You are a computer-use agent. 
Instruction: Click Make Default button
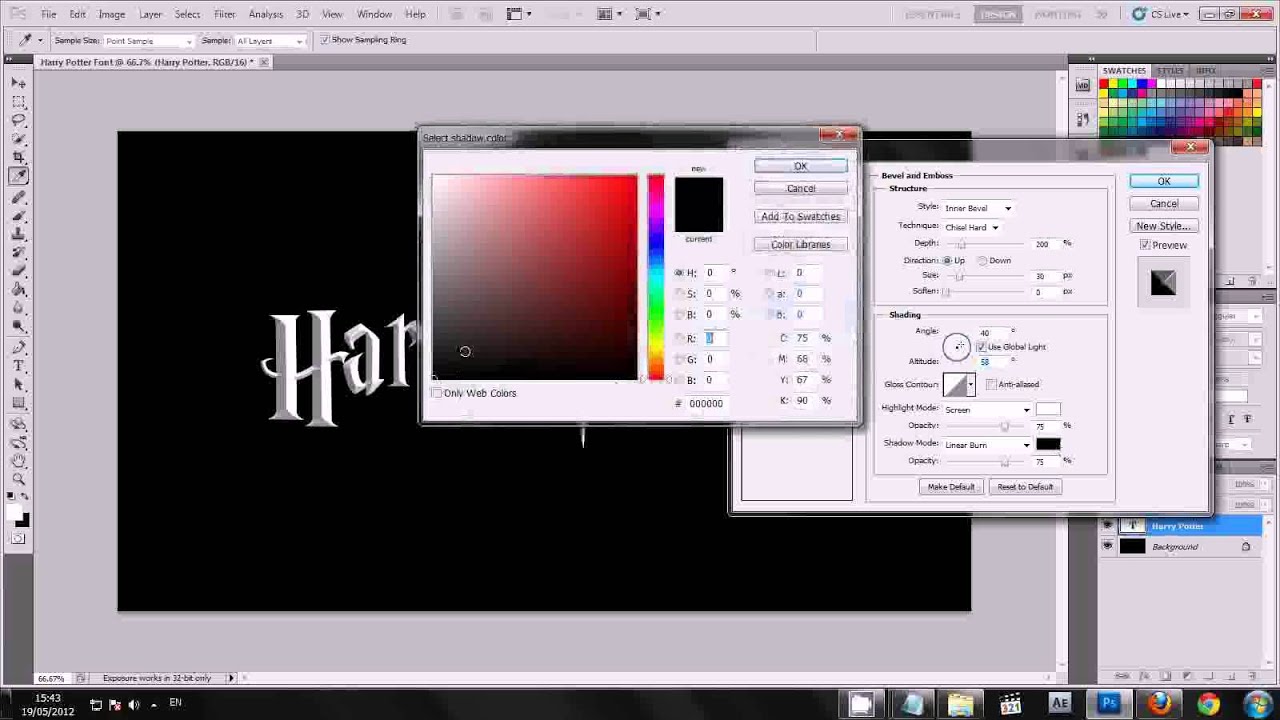pyautogui.click(x=950, y=487)
